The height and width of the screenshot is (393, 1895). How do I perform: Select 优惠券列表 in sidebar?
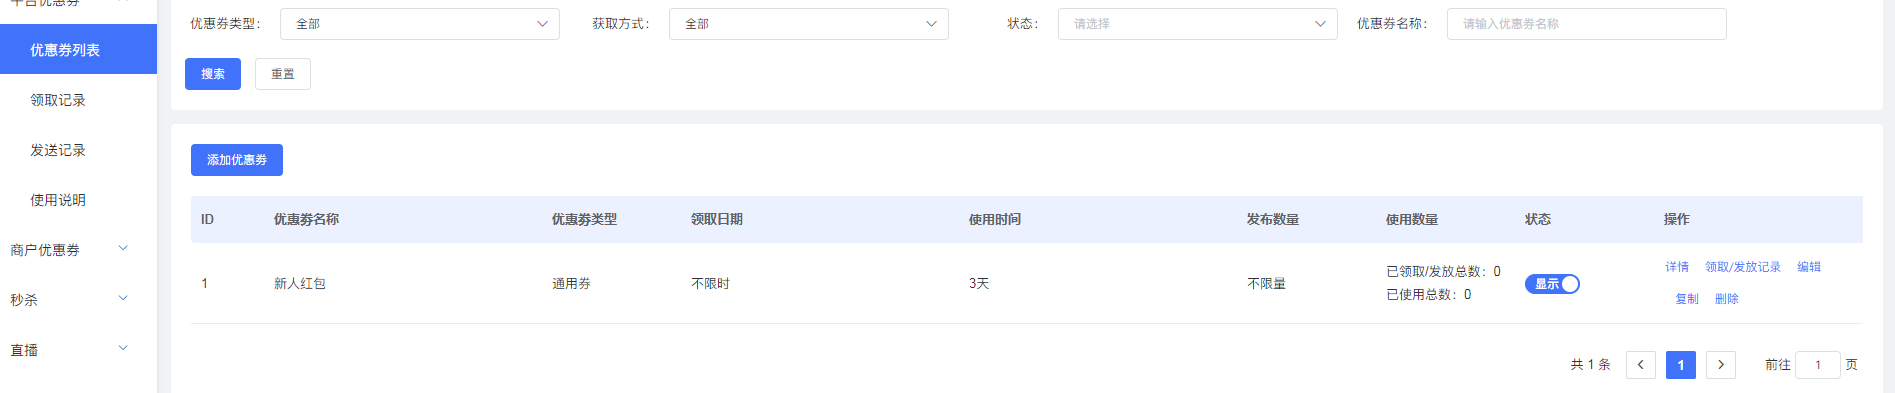pos(78,50)
